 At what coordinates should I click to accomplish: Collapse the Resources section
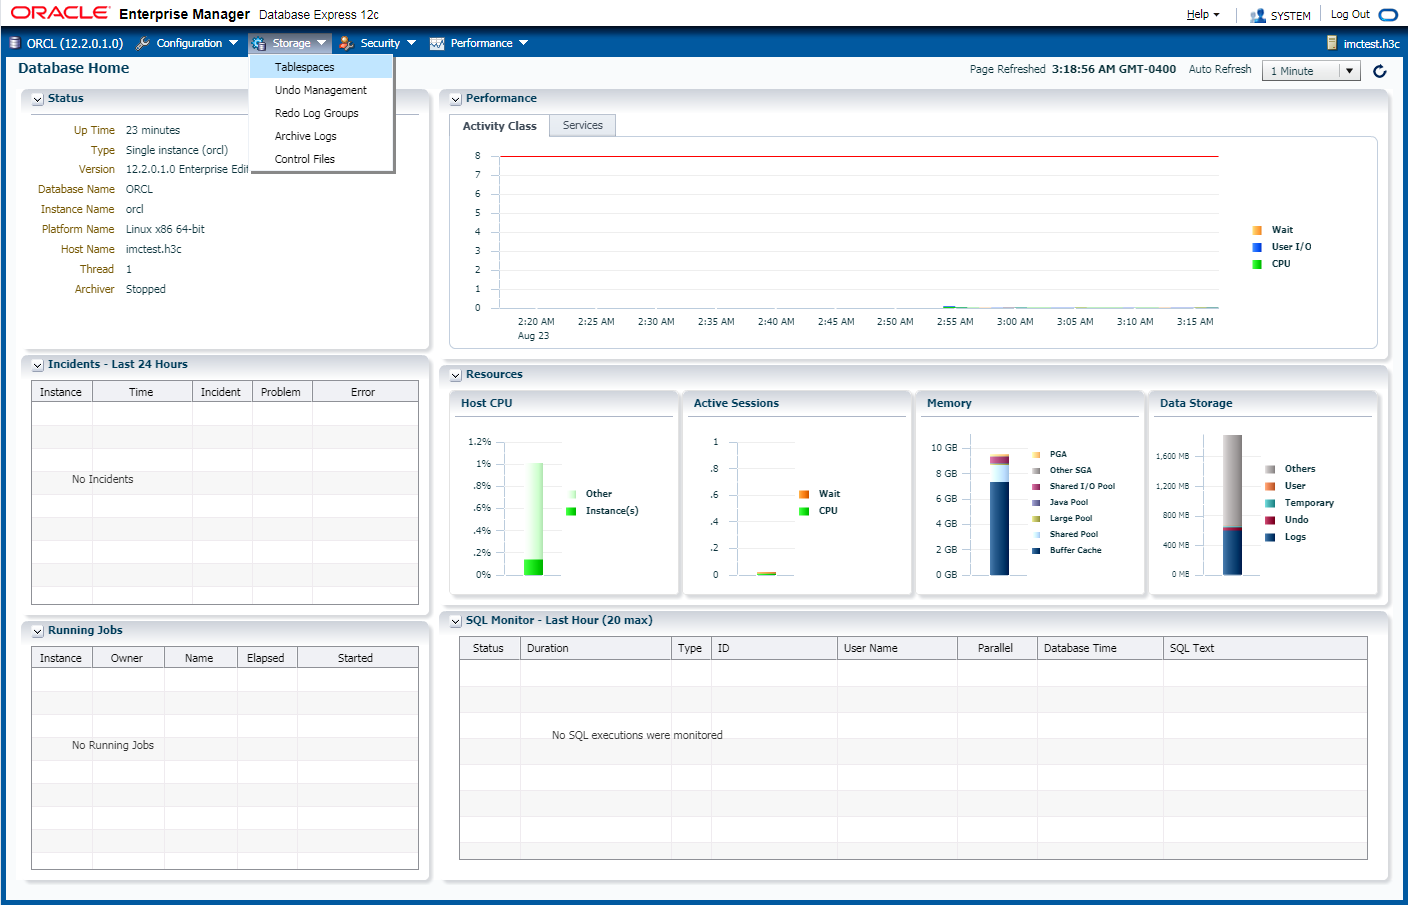click(456, 375)
